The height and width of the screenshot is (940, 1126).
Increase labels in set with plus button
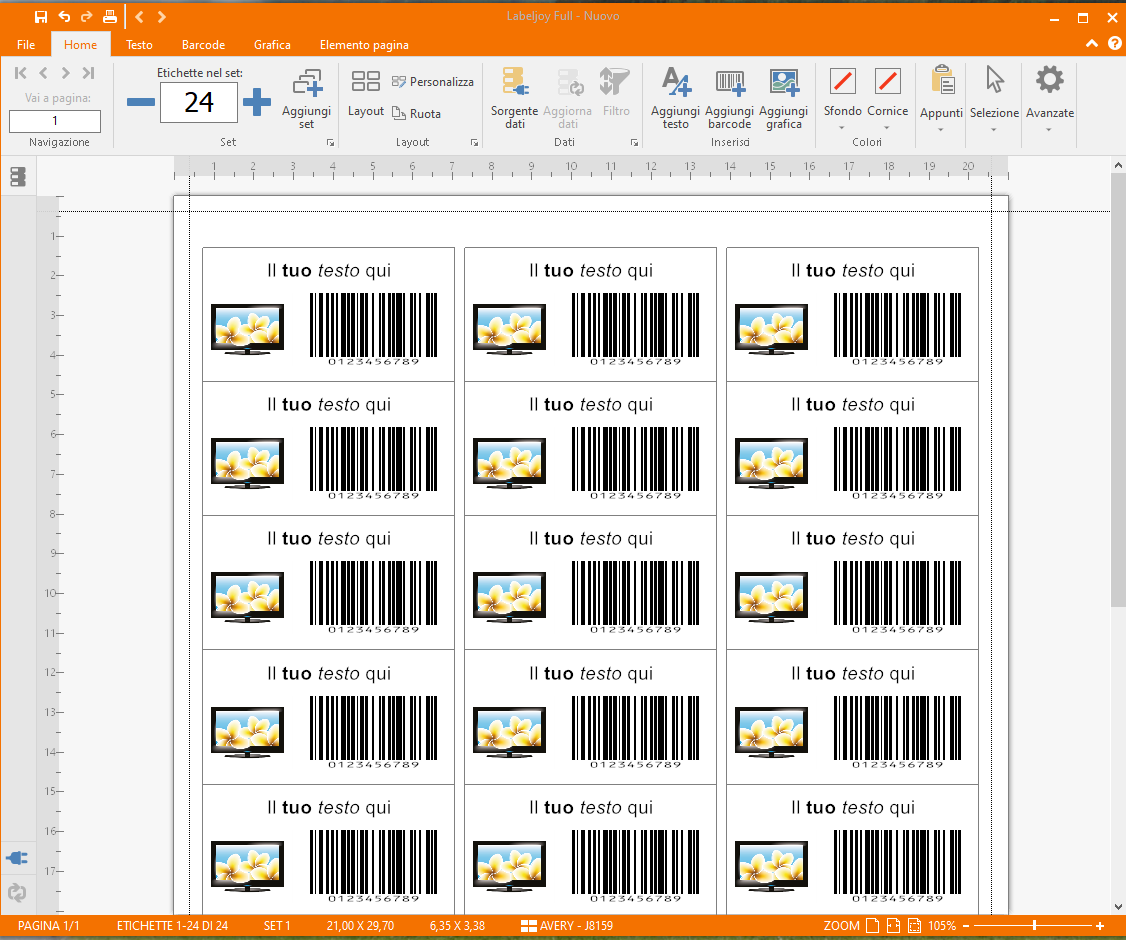tap(256, 102)
